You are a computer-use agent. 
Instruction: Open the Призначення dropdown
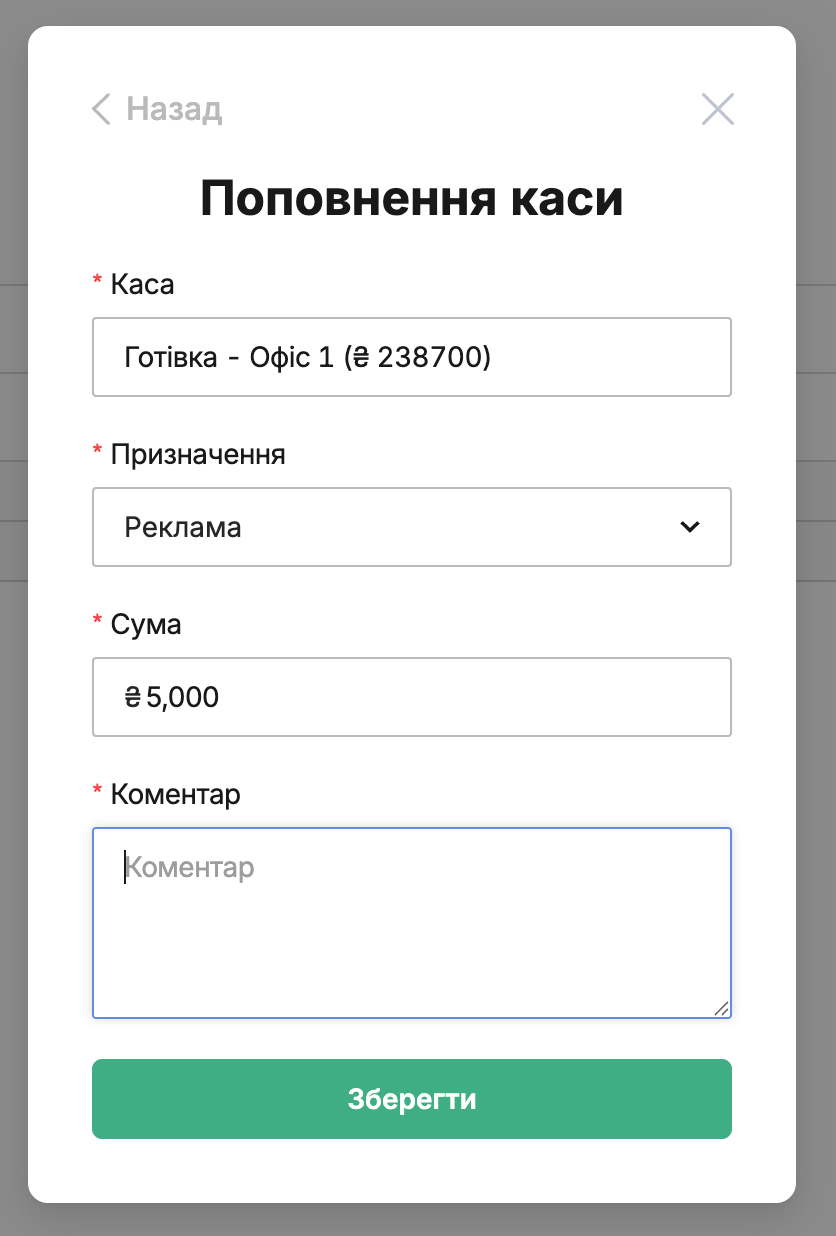pyautogui.click(x=412, y=527)
